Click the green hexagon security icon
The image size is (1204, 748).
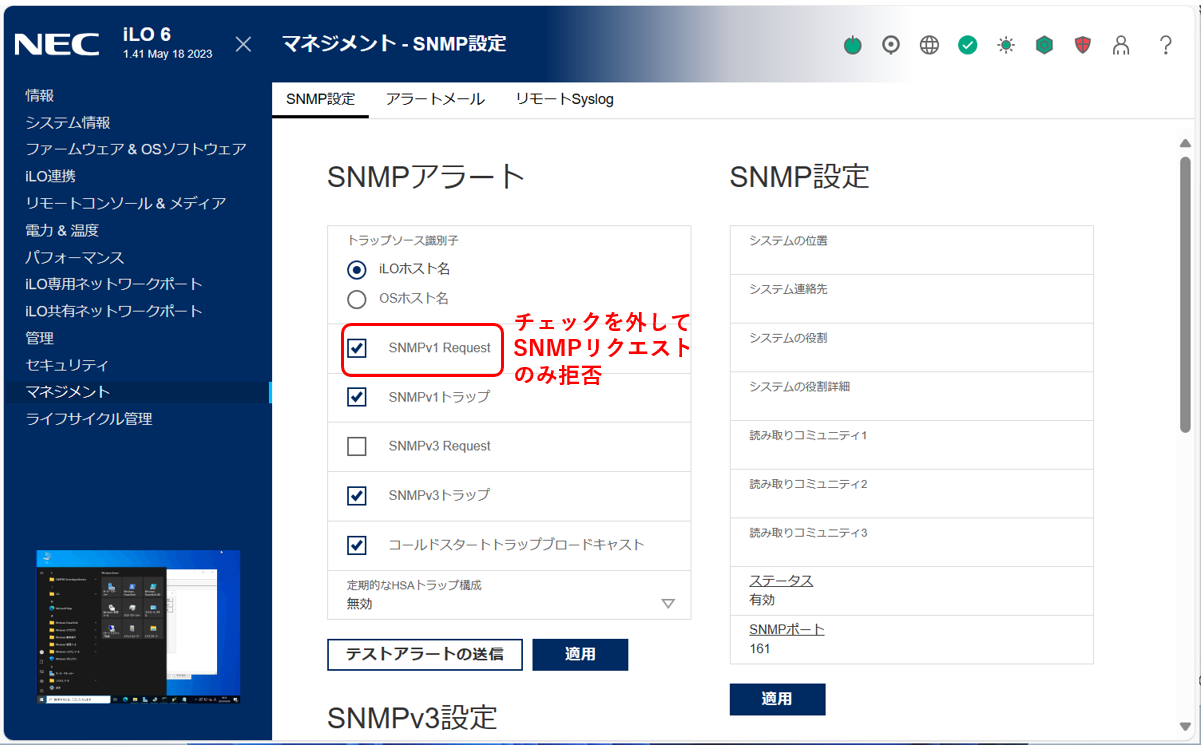1044,45
